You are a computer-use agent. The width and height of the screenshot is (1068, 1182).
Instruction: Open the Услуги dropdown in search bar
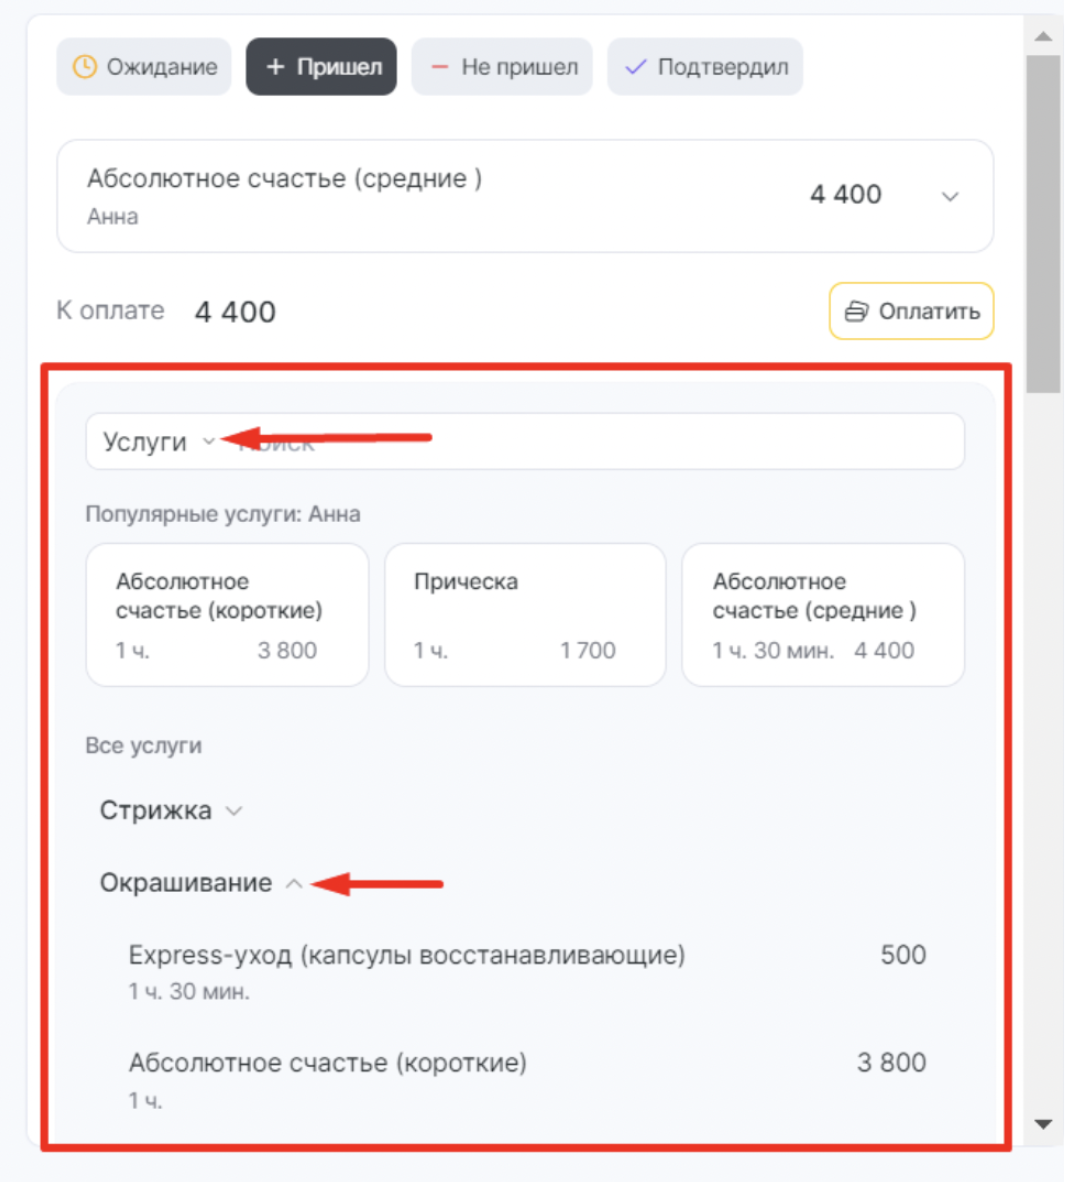(159, 442)
